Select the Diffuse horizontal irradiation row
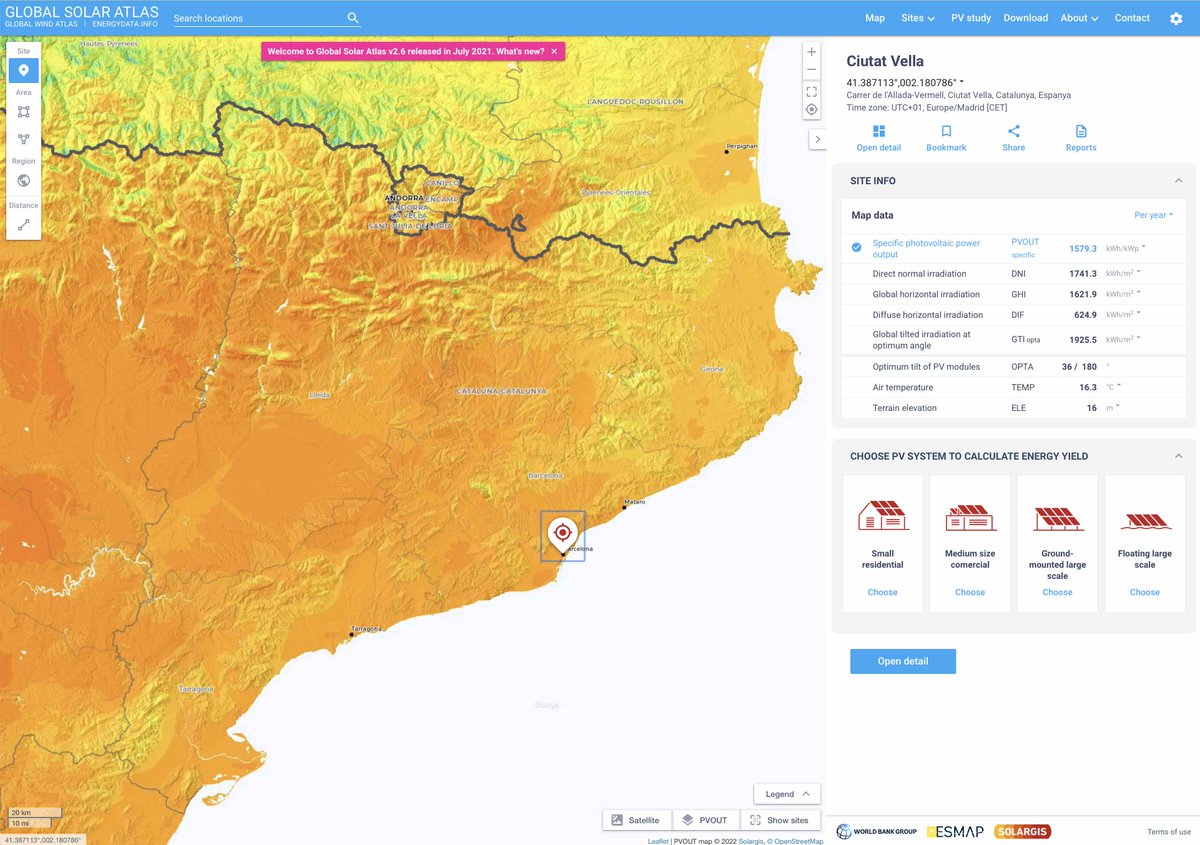The height and width of the screenshot is (845, 1200). pos(1014,315)
